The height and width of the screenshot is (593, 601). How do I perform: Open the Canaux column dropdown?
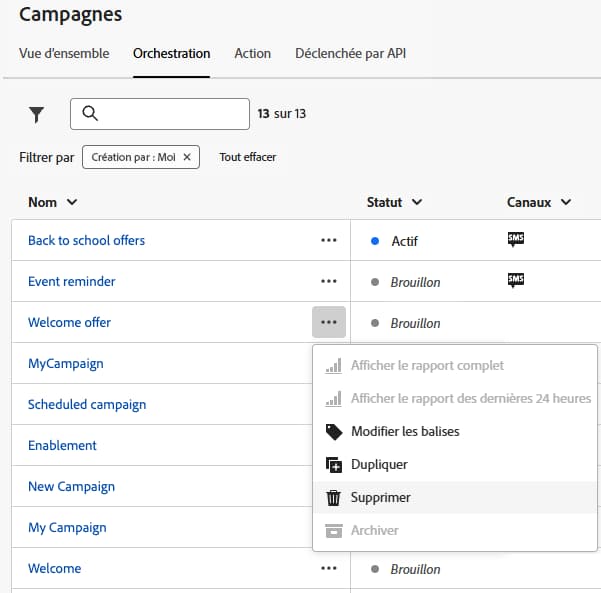point(539,202)
